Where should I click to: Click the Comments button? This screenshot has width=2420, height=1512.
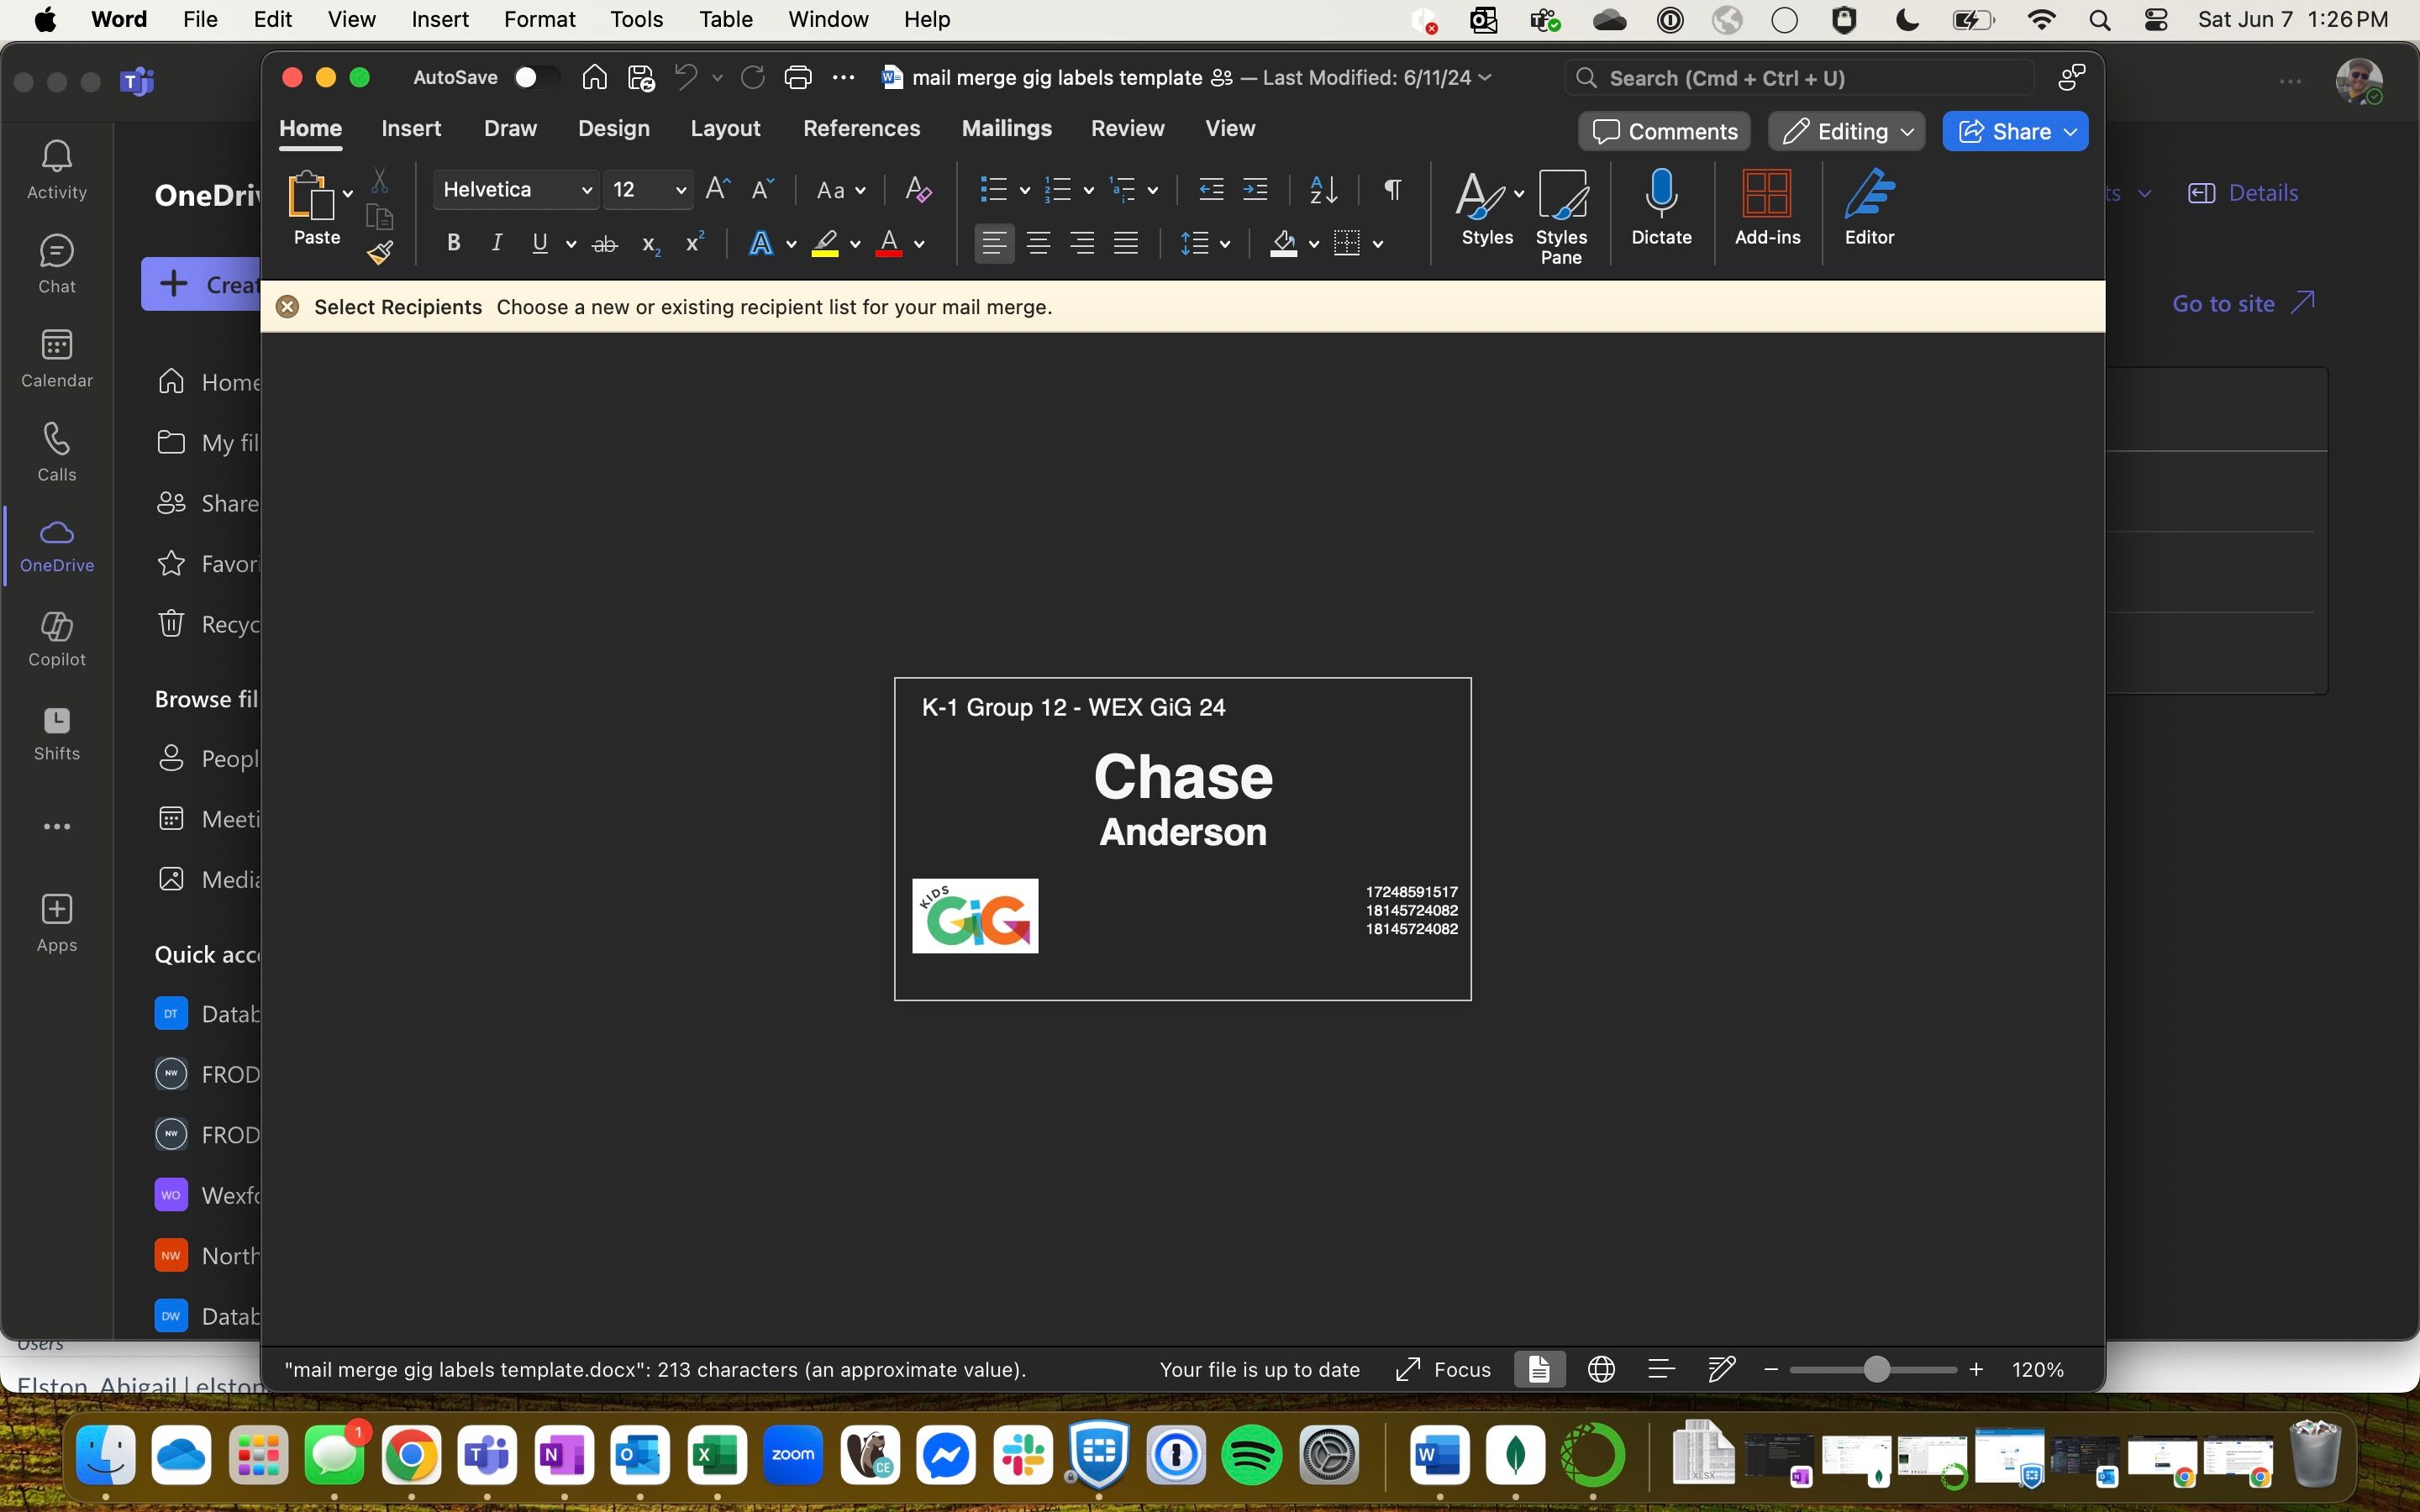click(x=1664, y=131)
